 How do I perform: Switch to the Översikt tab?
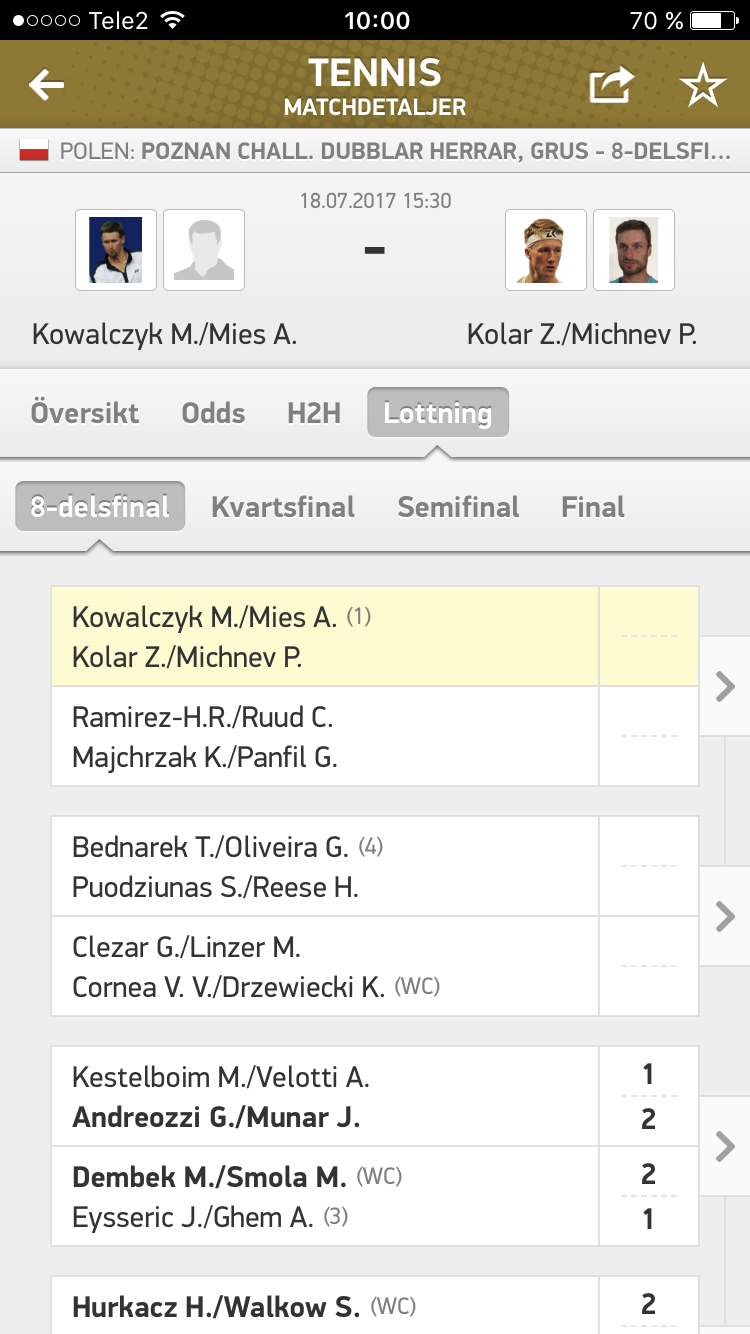pos(85,413)
